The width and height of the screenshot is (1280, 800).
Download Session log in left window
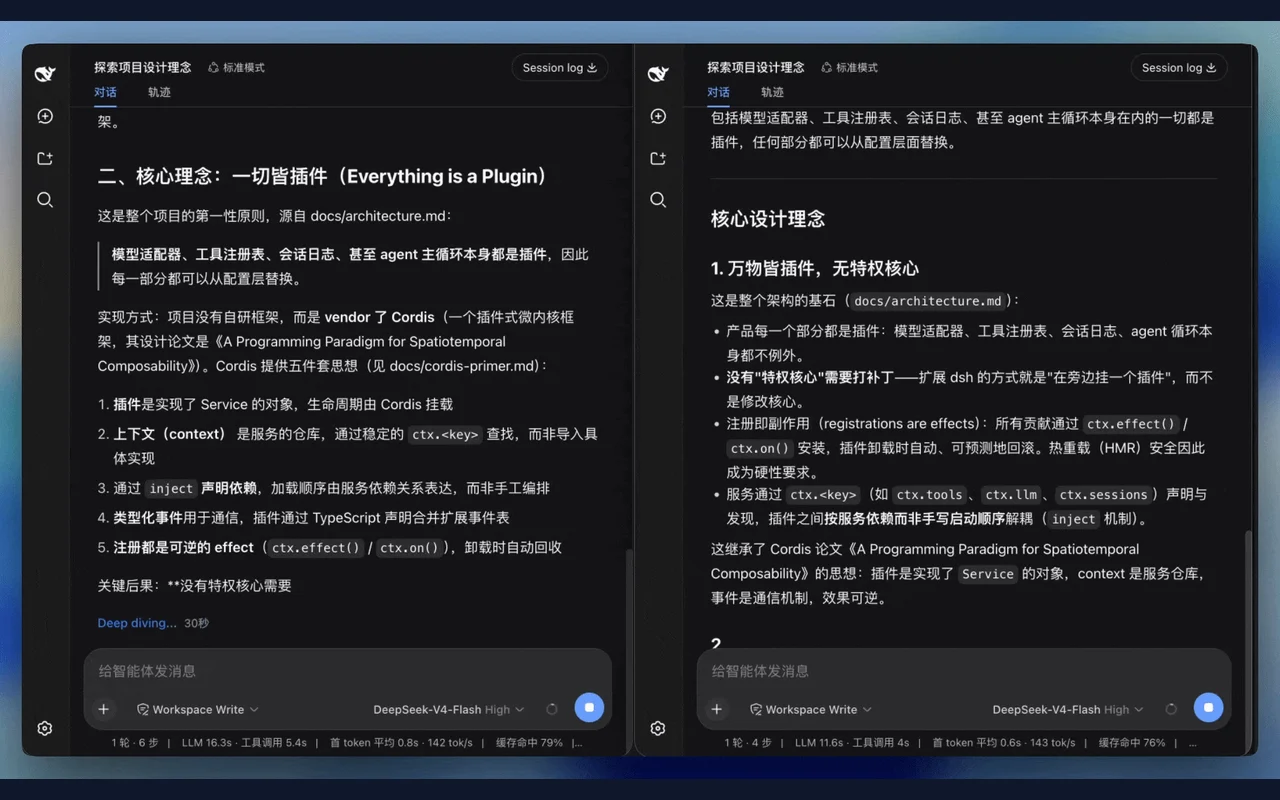[560, 68]
